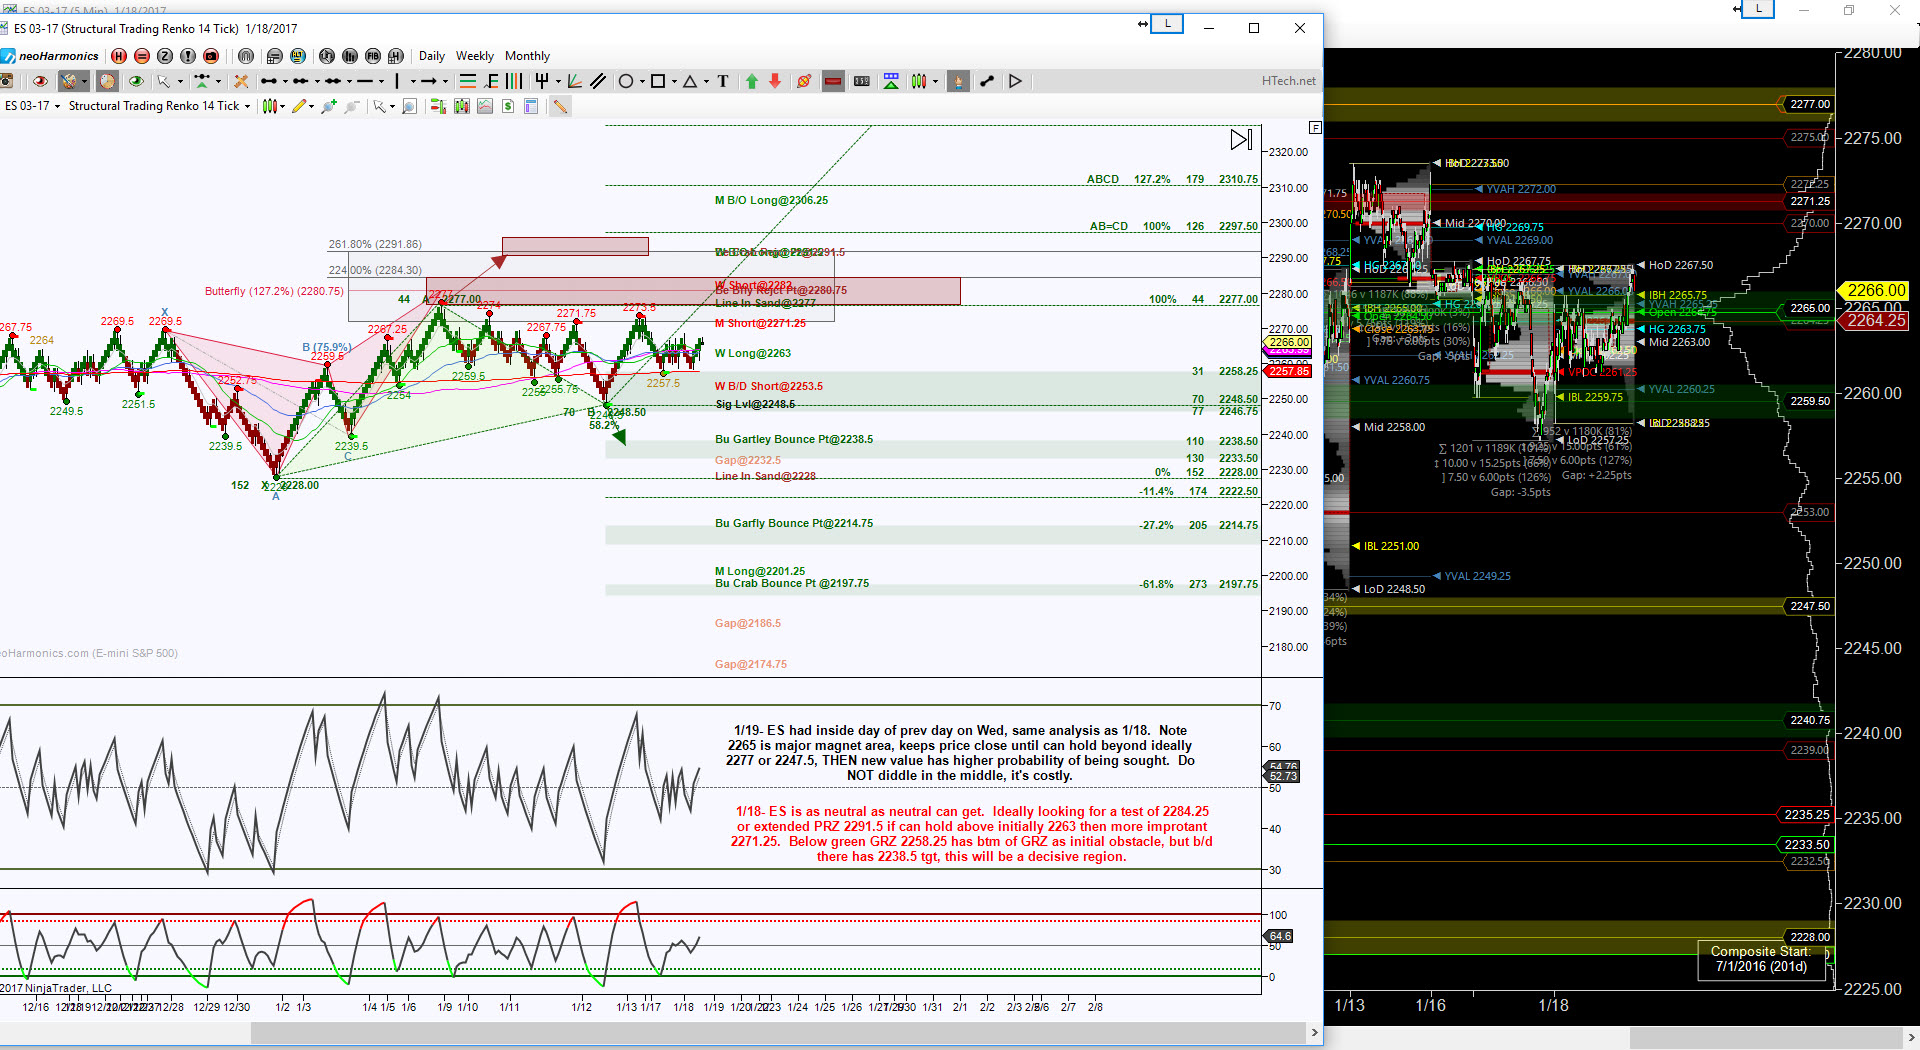Switch to the Monthly timeframe
1920x1050 pixels.
(x=527, y=56)
